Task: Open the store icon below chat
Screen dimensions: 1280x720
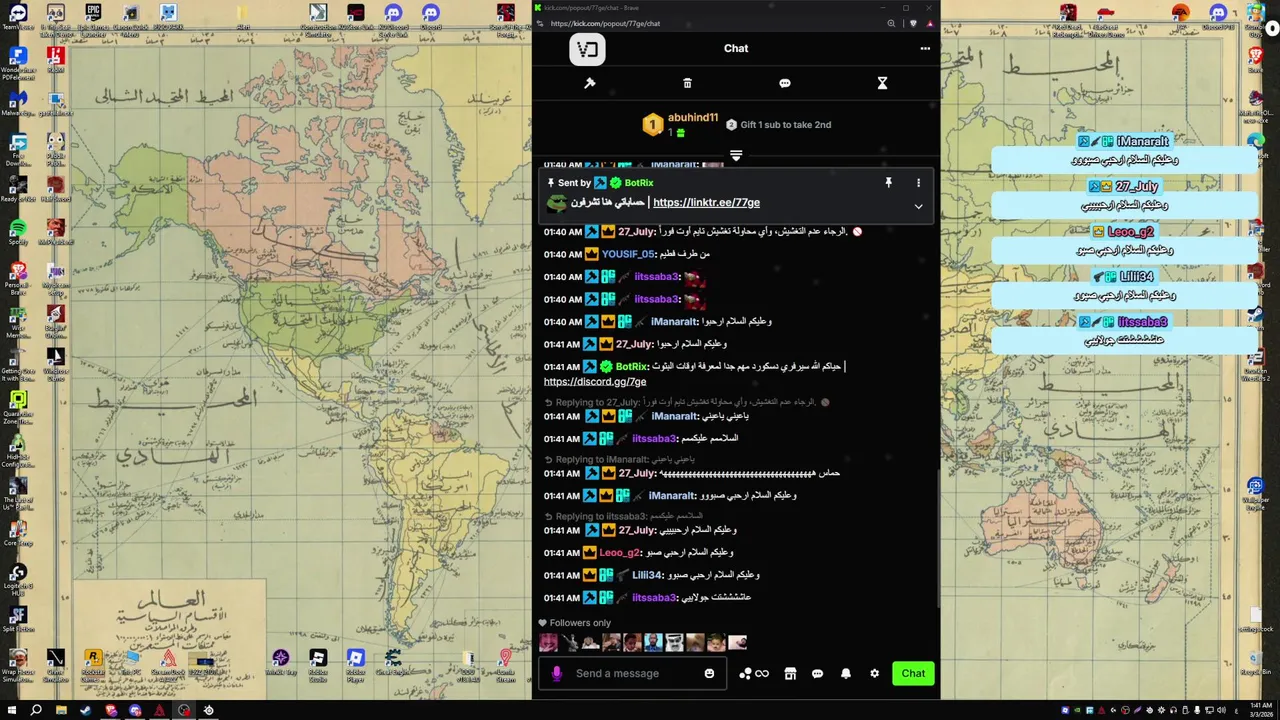Action: [790, 673]
